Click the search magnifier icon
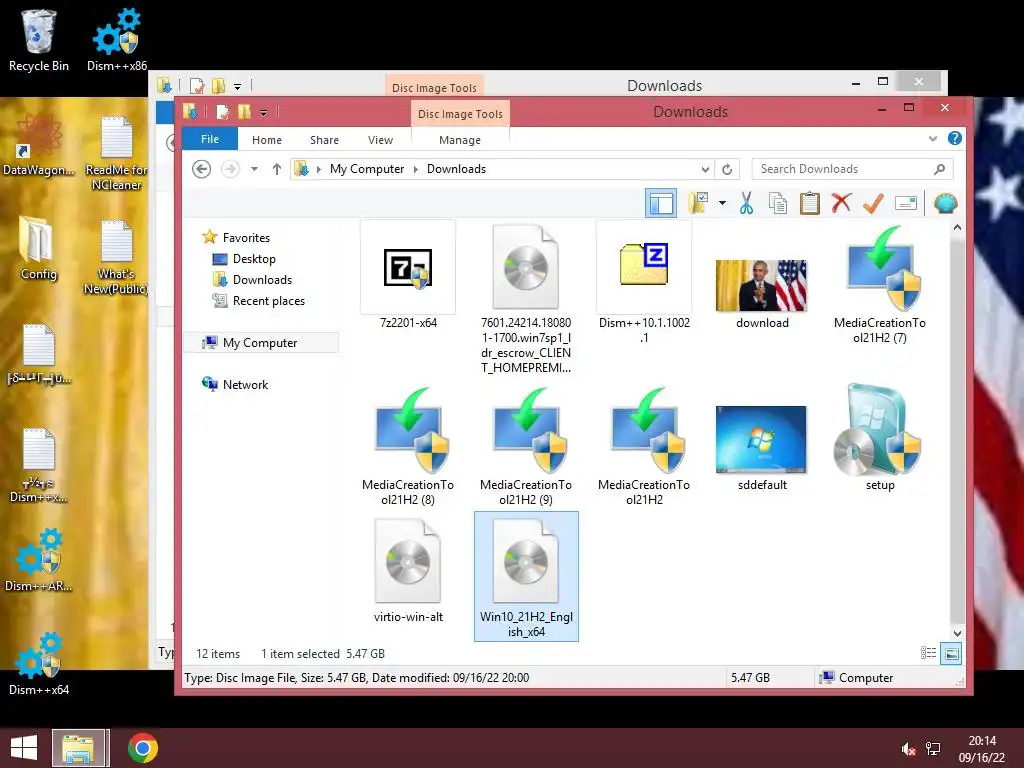 coord(939,169)
